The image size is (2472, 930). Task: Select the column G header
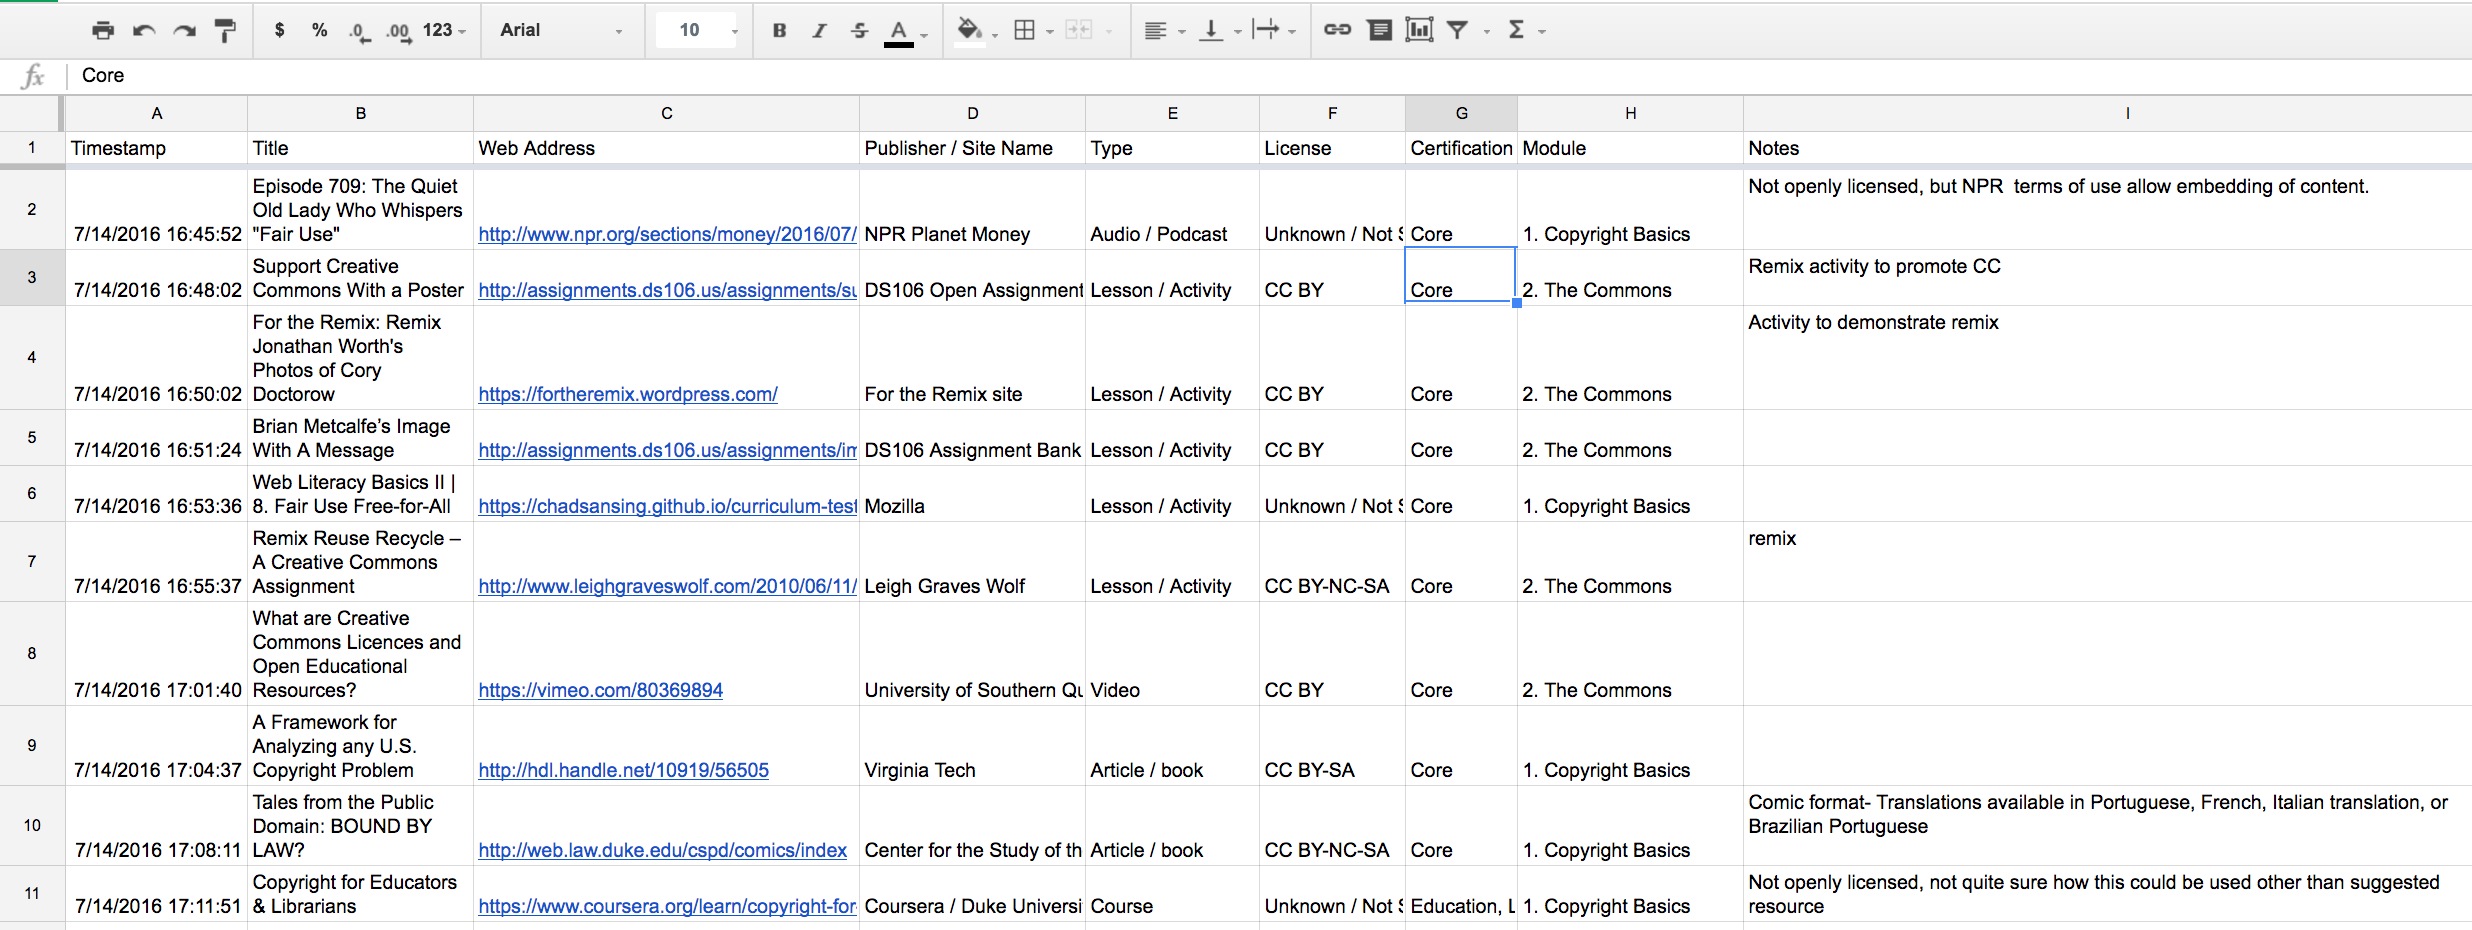pyautogui.click(x=1461, y=114)
